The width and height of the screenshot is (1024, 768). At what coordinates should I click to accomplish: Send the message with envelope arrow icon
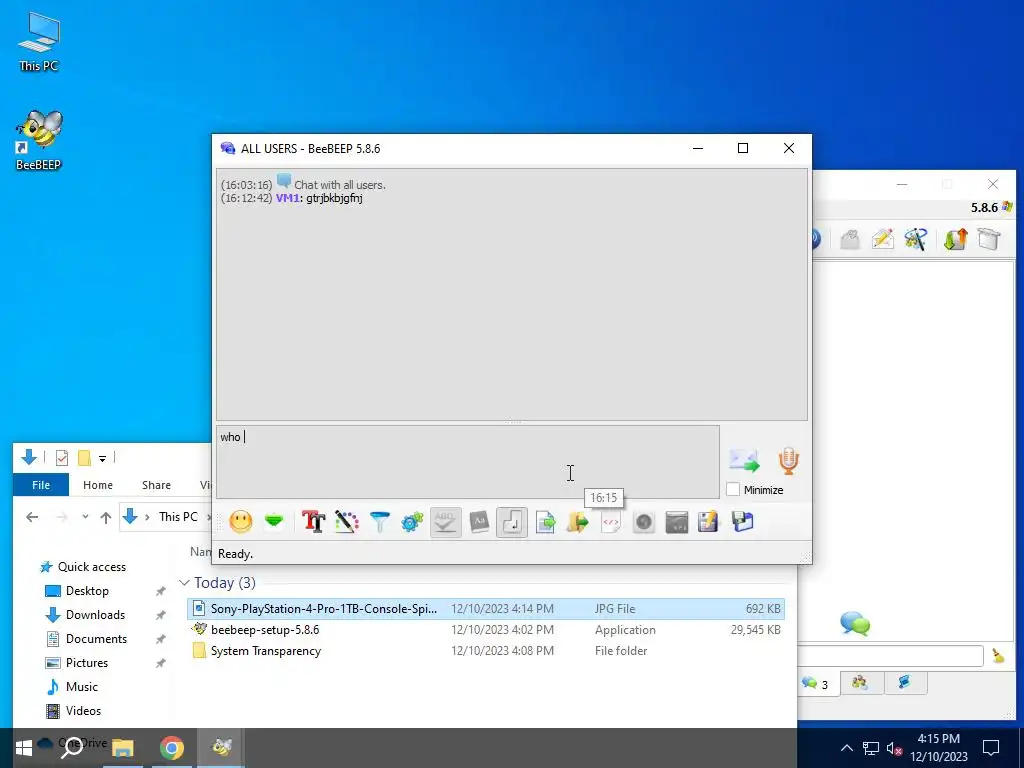point(744,460)
